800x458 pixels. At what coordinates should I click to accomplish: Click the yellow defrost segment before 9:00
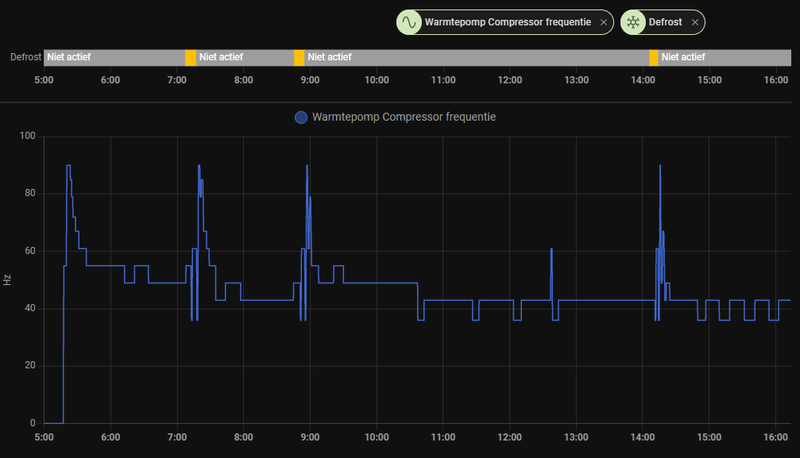(x=299, y=58)
